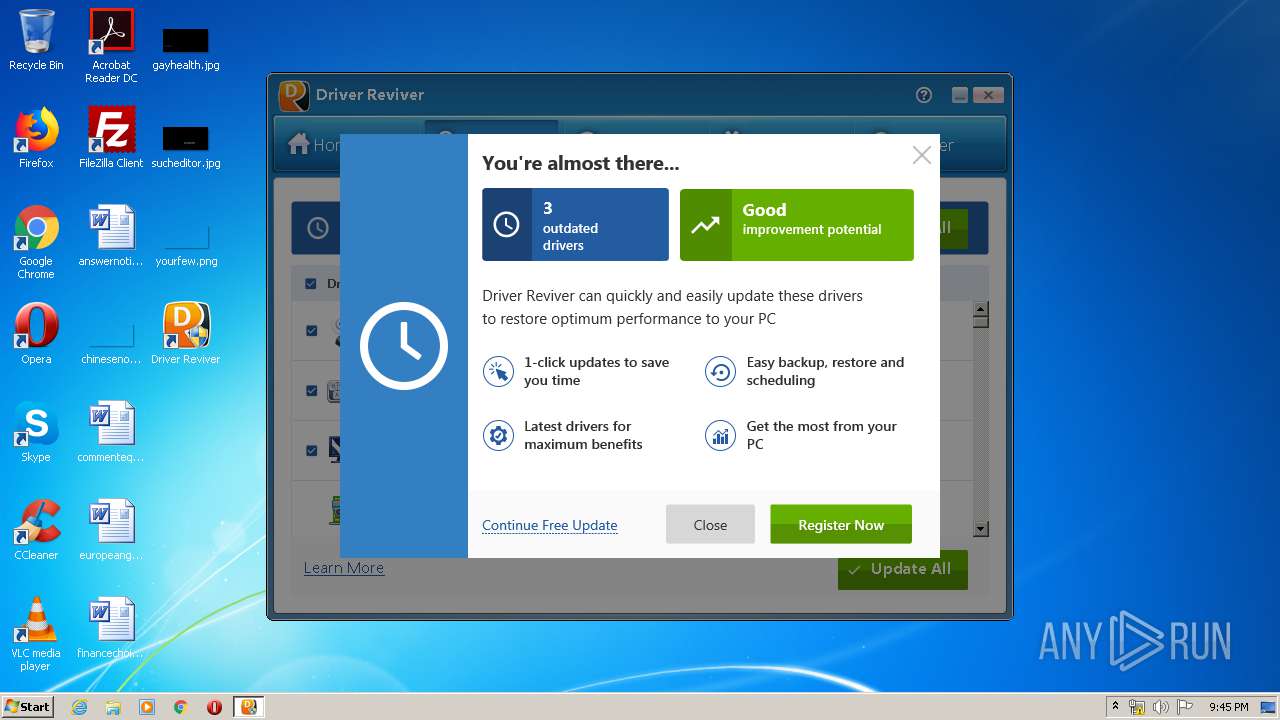
Task: Toggle the first driver row checkbox
Action: coord(311,331)
